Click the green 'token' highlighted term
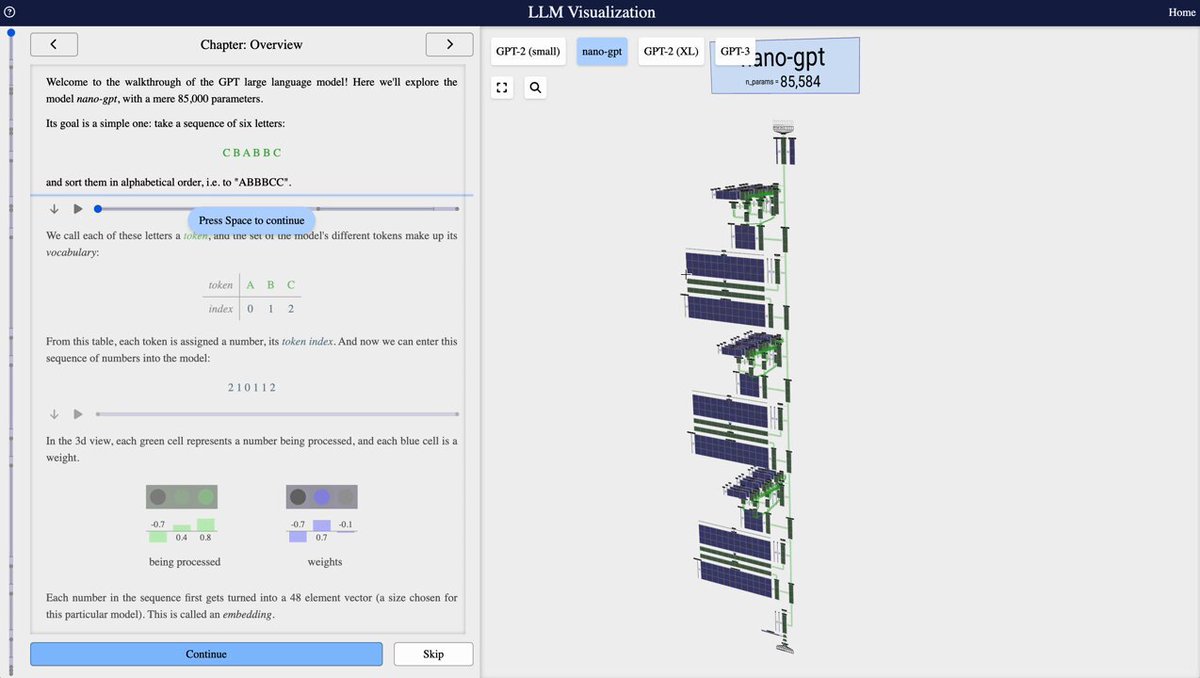This screenshot has width=1200, height=678. [x=195, y=236]
